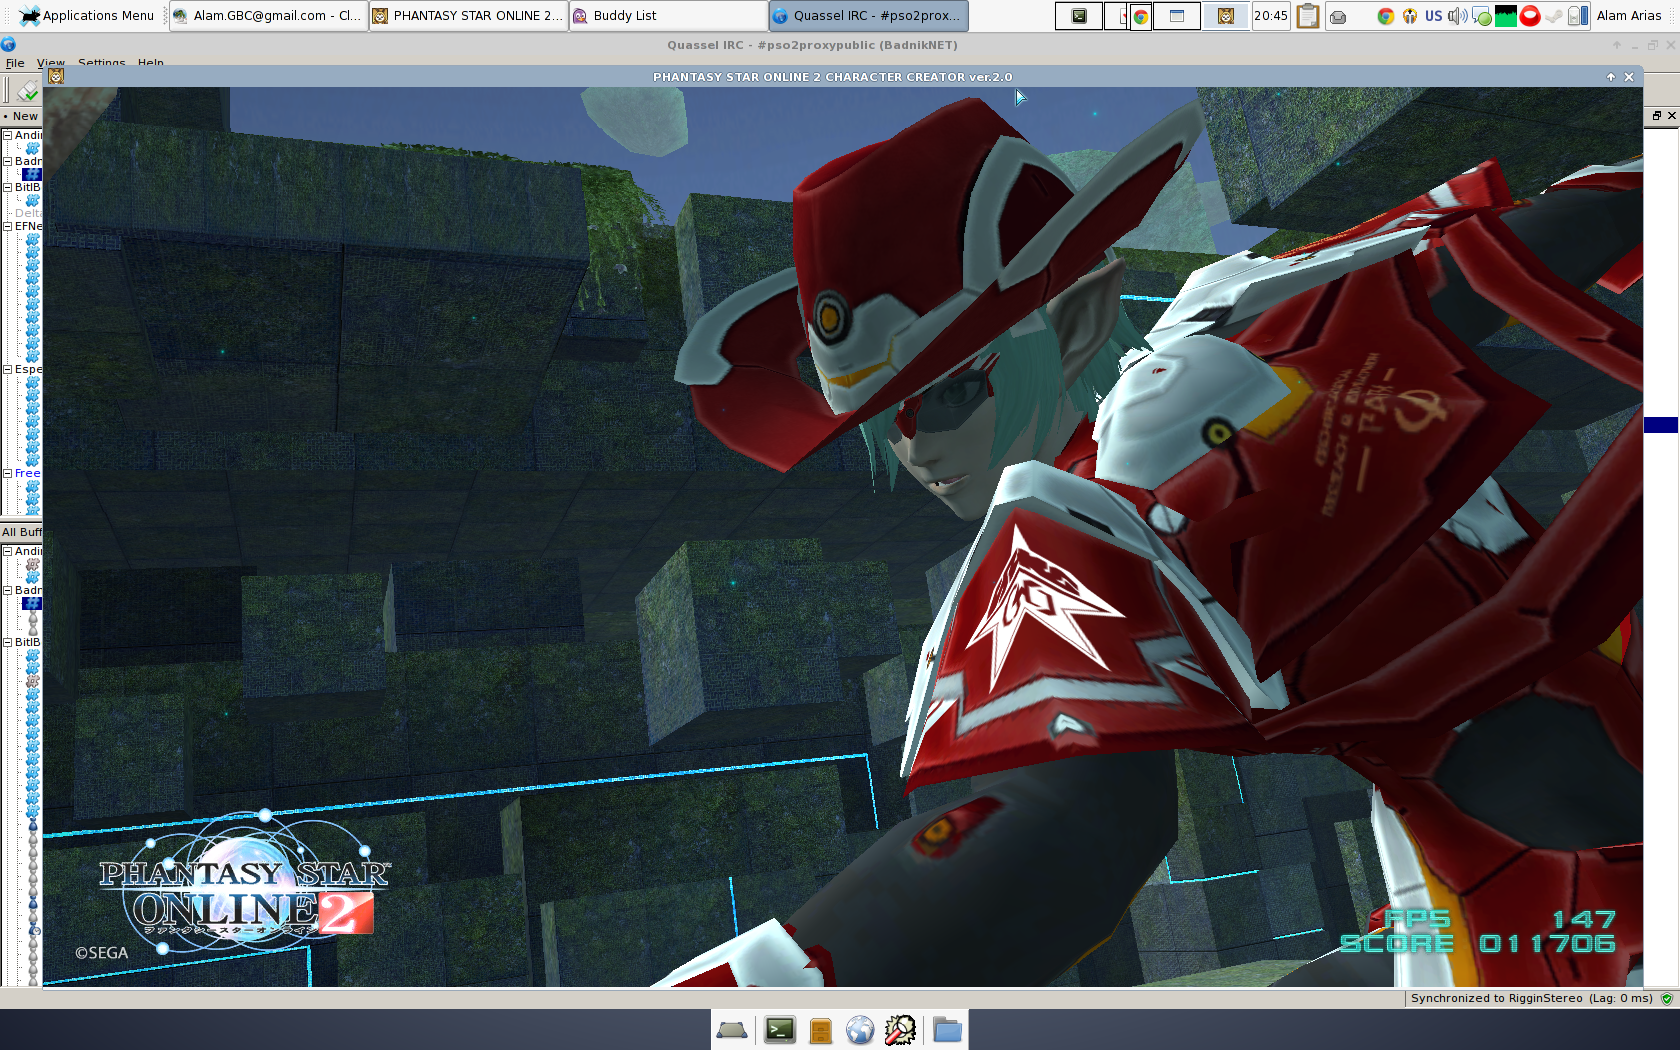Open Steam tray icon
The height and width of the screenshot is (1050, 1680).
[x=1554, y=17]
